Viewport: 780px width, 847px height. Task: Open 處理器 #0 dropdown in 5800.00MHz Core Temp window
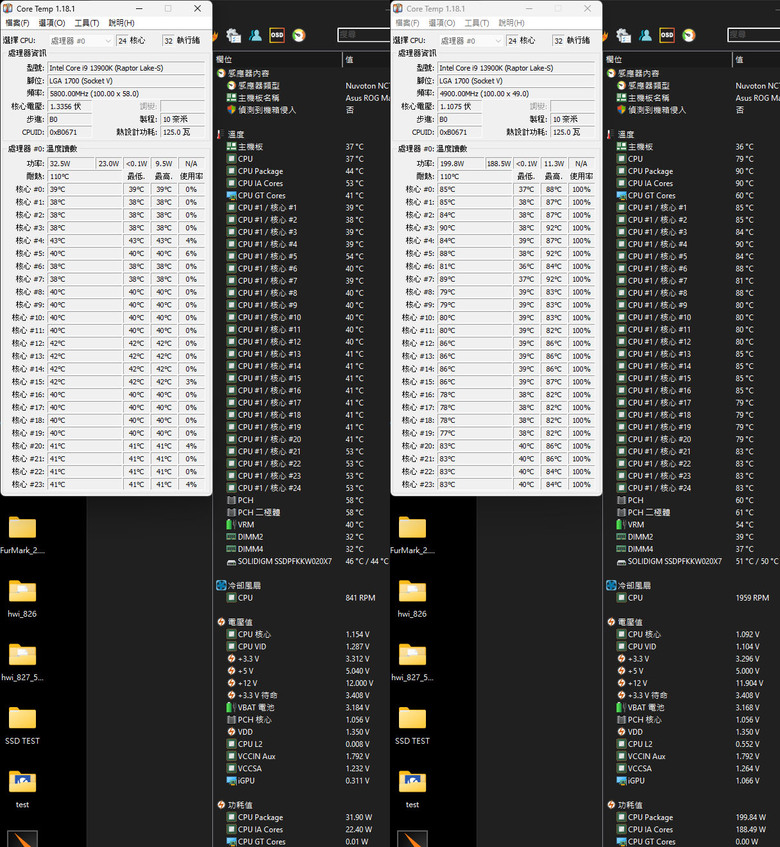point(80,41)
